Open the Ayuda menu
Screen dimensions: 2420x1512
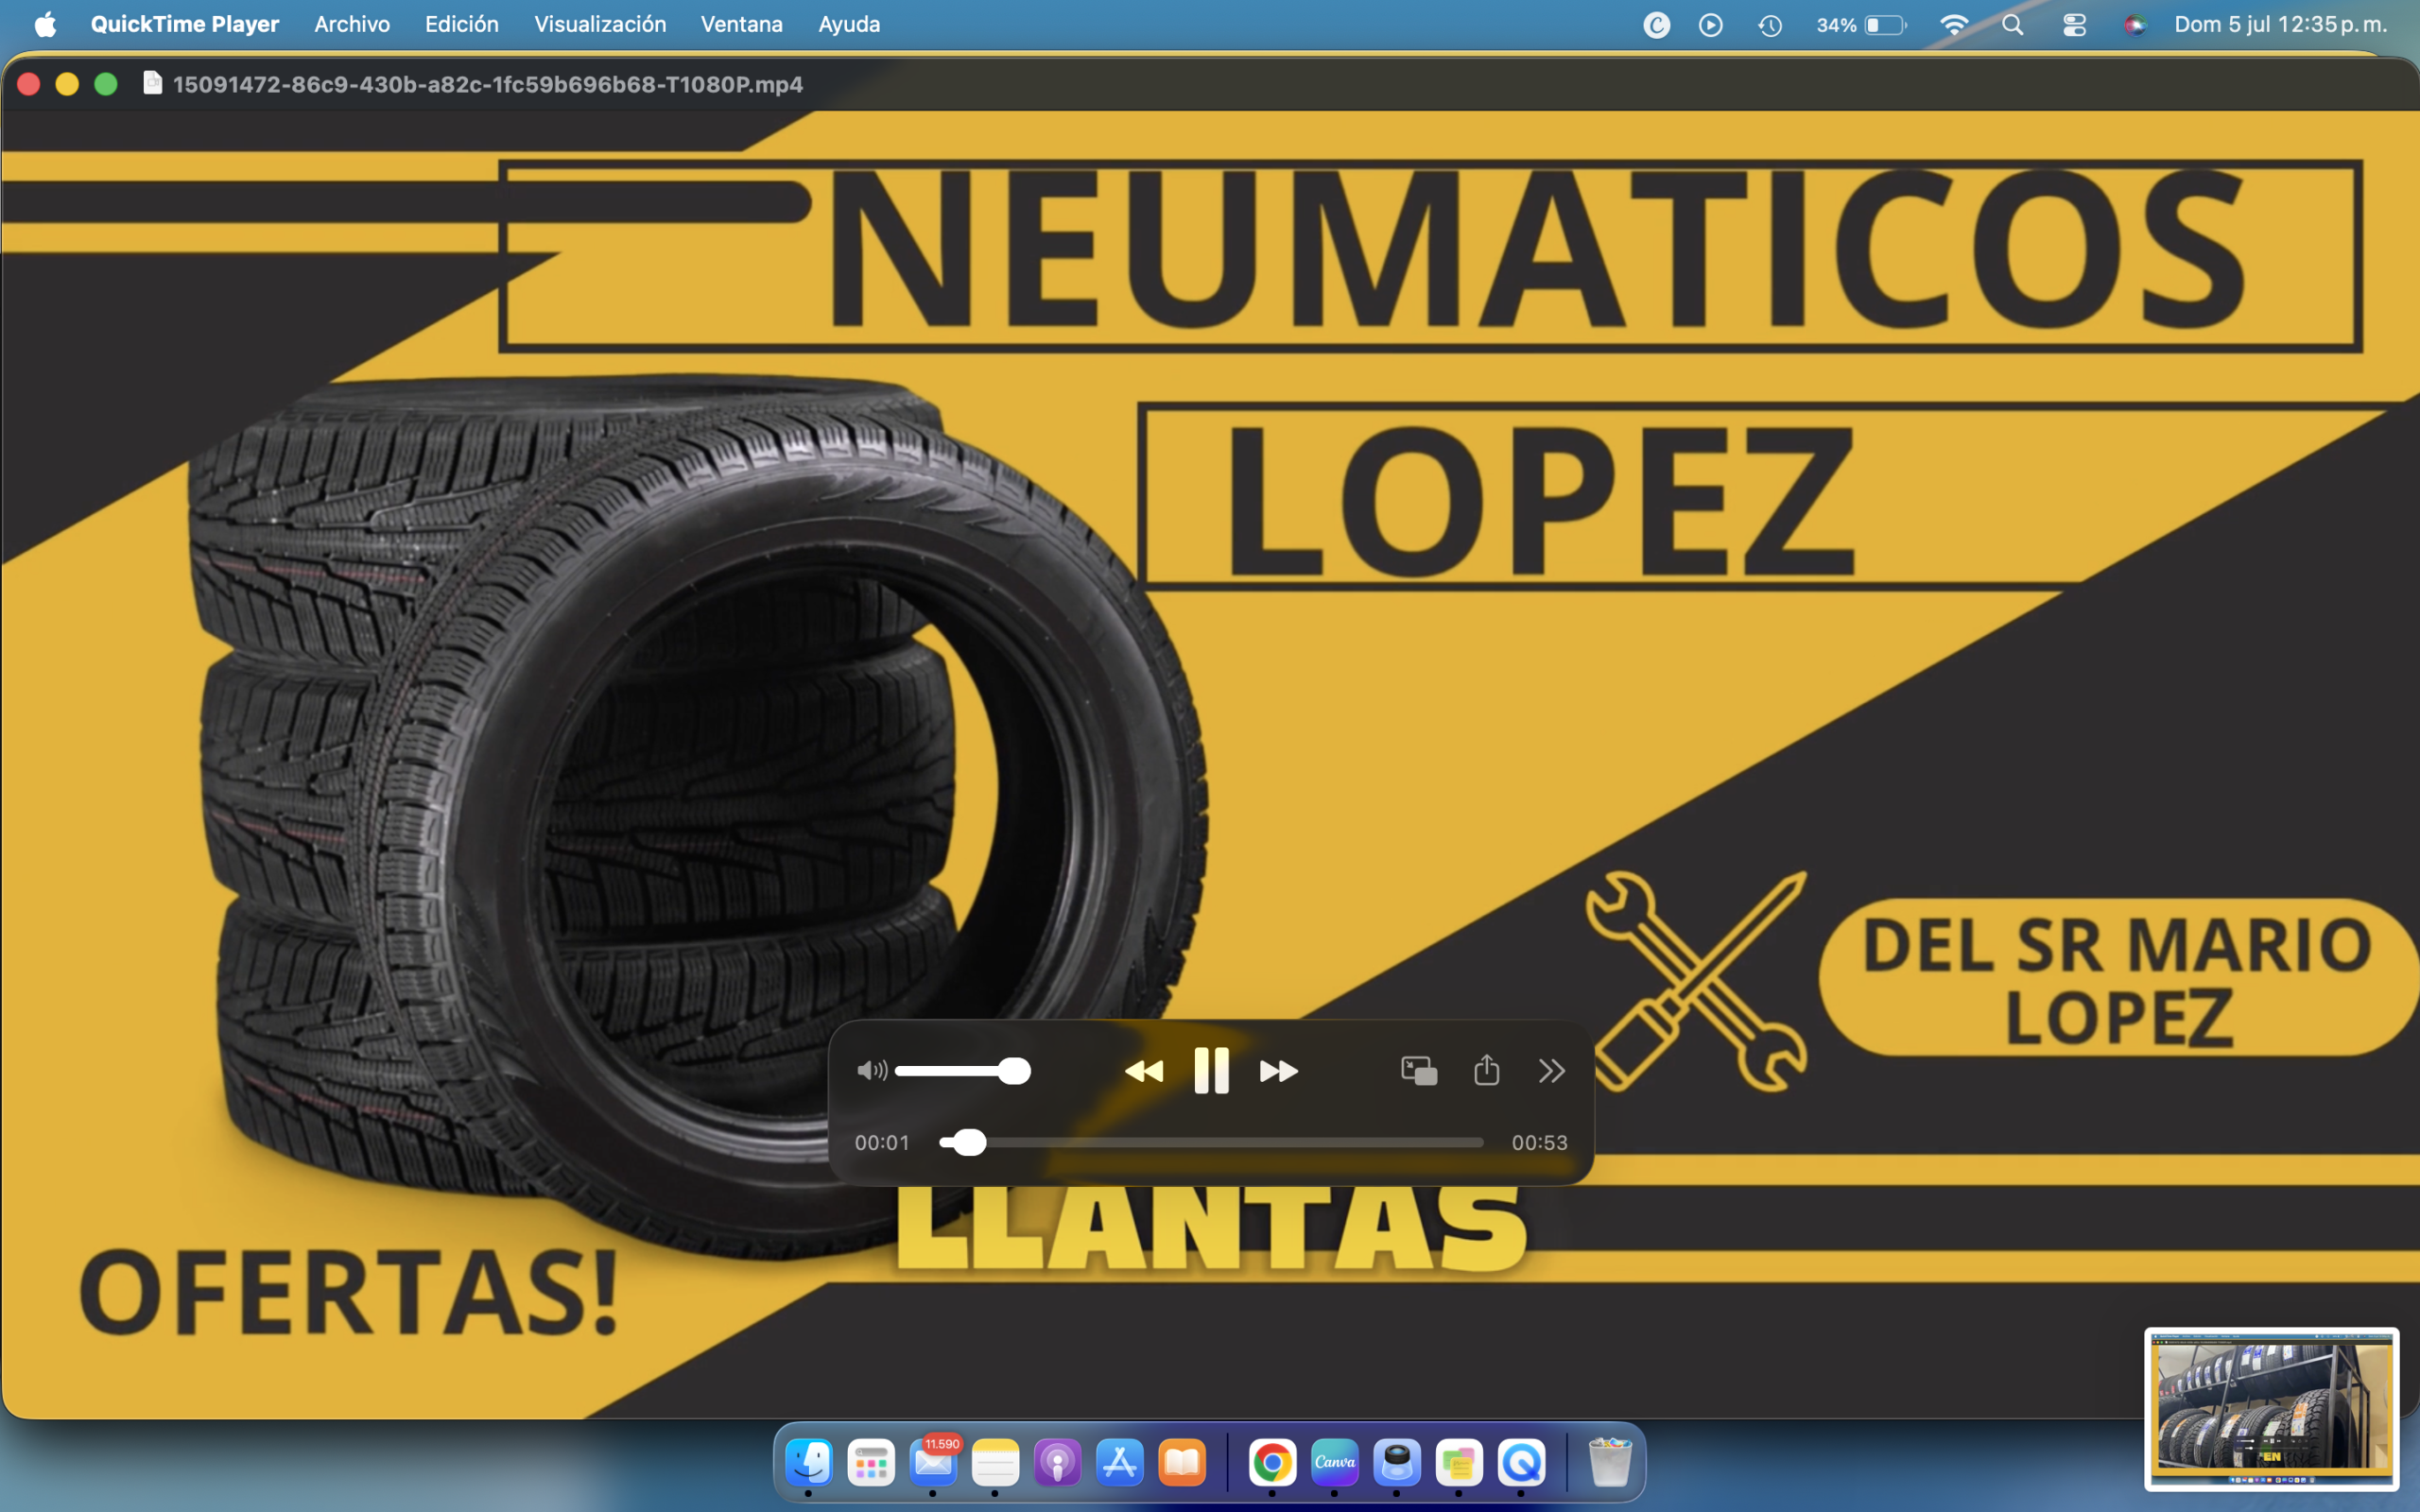(x=849, y=24)
